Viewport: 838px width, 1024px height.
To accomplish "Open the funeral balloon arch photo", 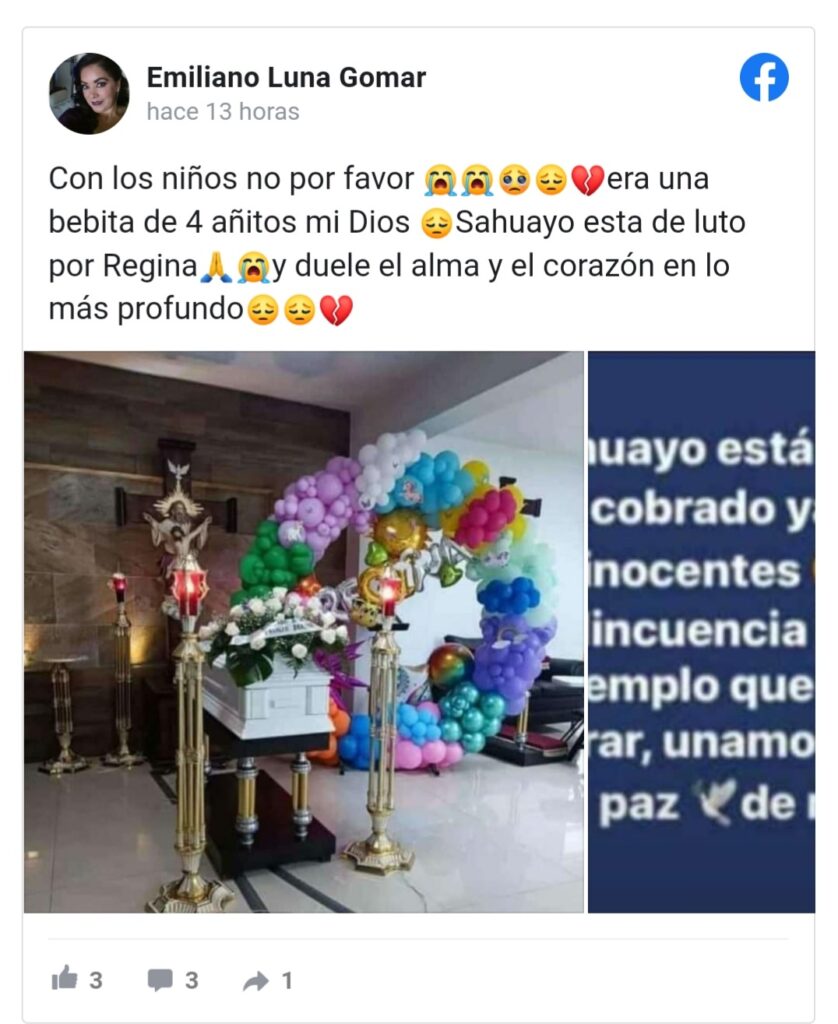I will coord(304,632).
